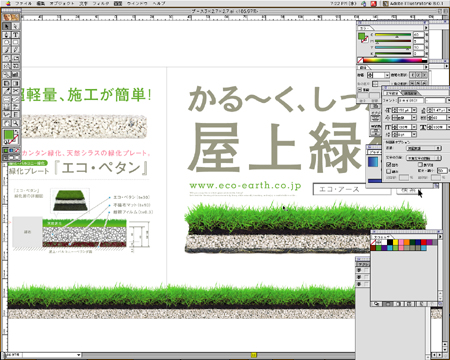Image resolution: width=450 pixels, height=360 pixels.
Task: Select the Pen tool
Action: 7,35
